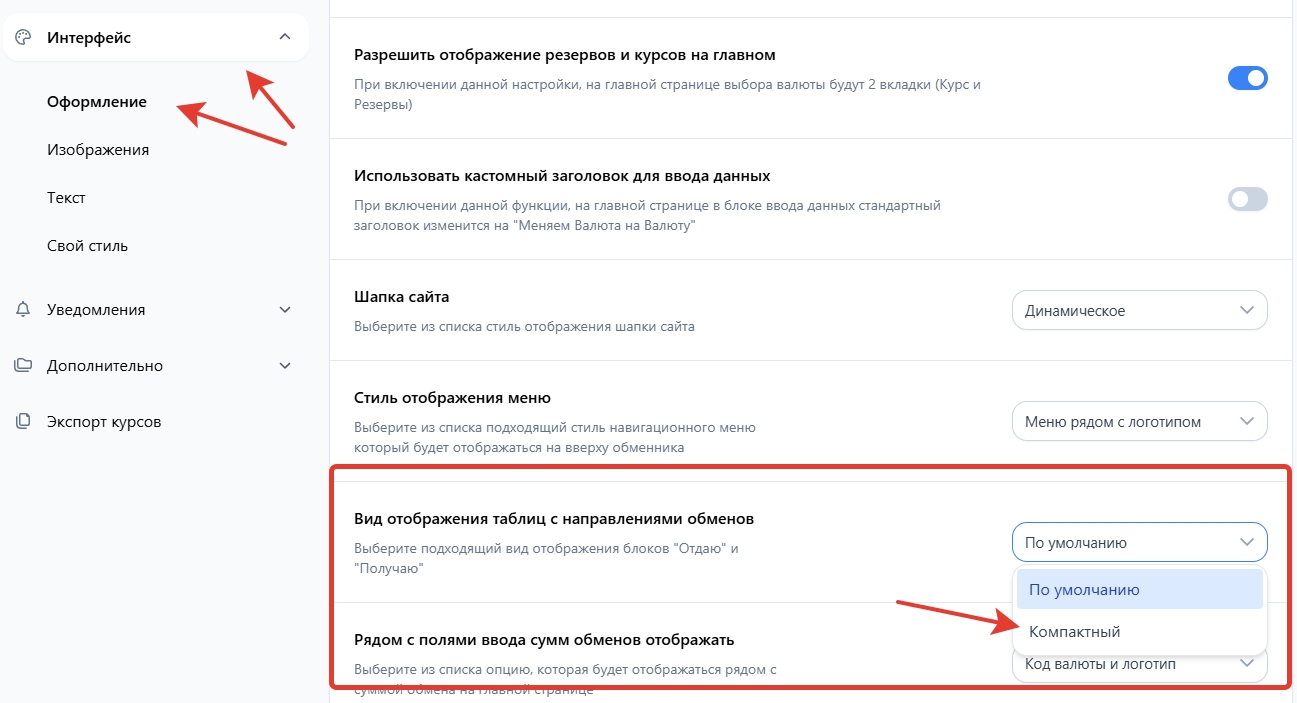Open the Код валюты и логотип dropdown
Screen dimensions: 1297x703
coord(1139,665)
